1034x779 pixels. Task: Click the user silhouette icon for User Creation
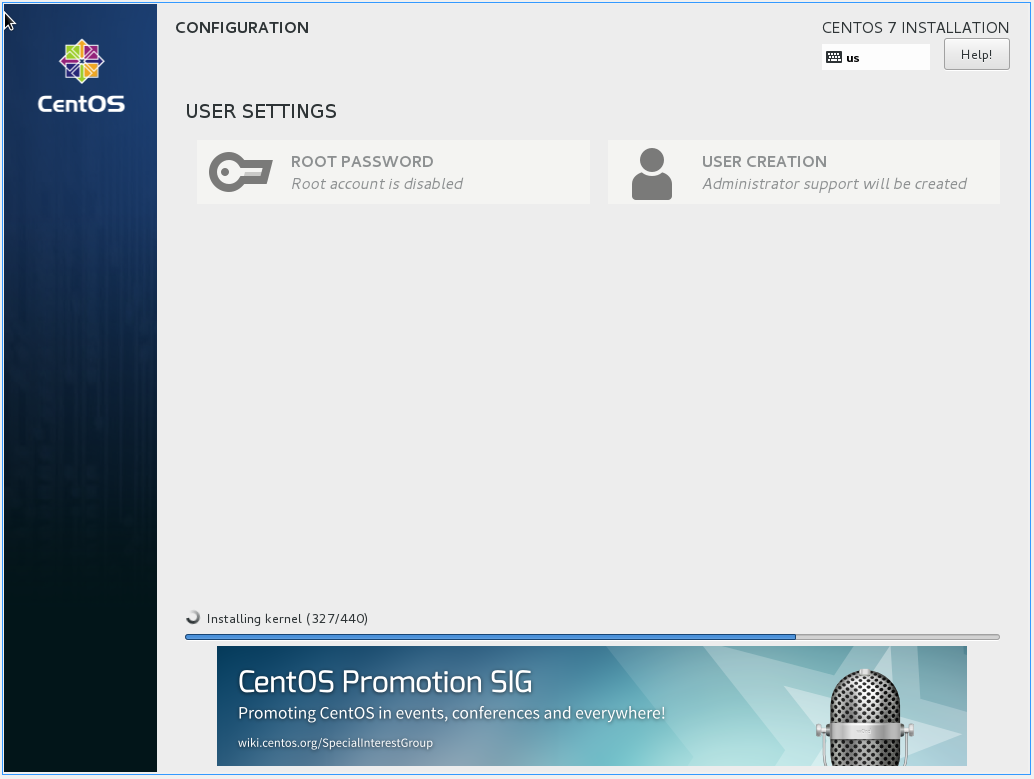(x=651, y=173)
